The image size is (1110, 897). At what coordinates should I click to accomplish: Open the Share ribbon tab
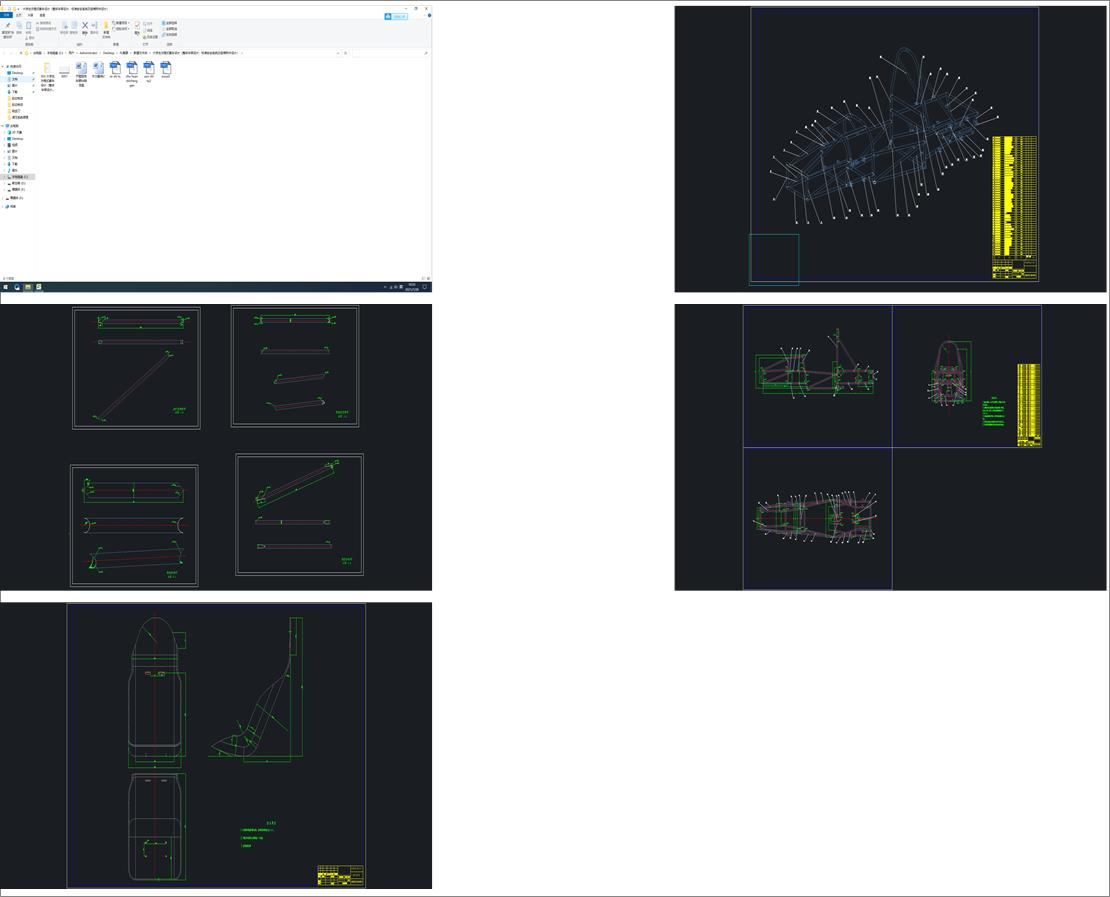[x=30, y=15]
